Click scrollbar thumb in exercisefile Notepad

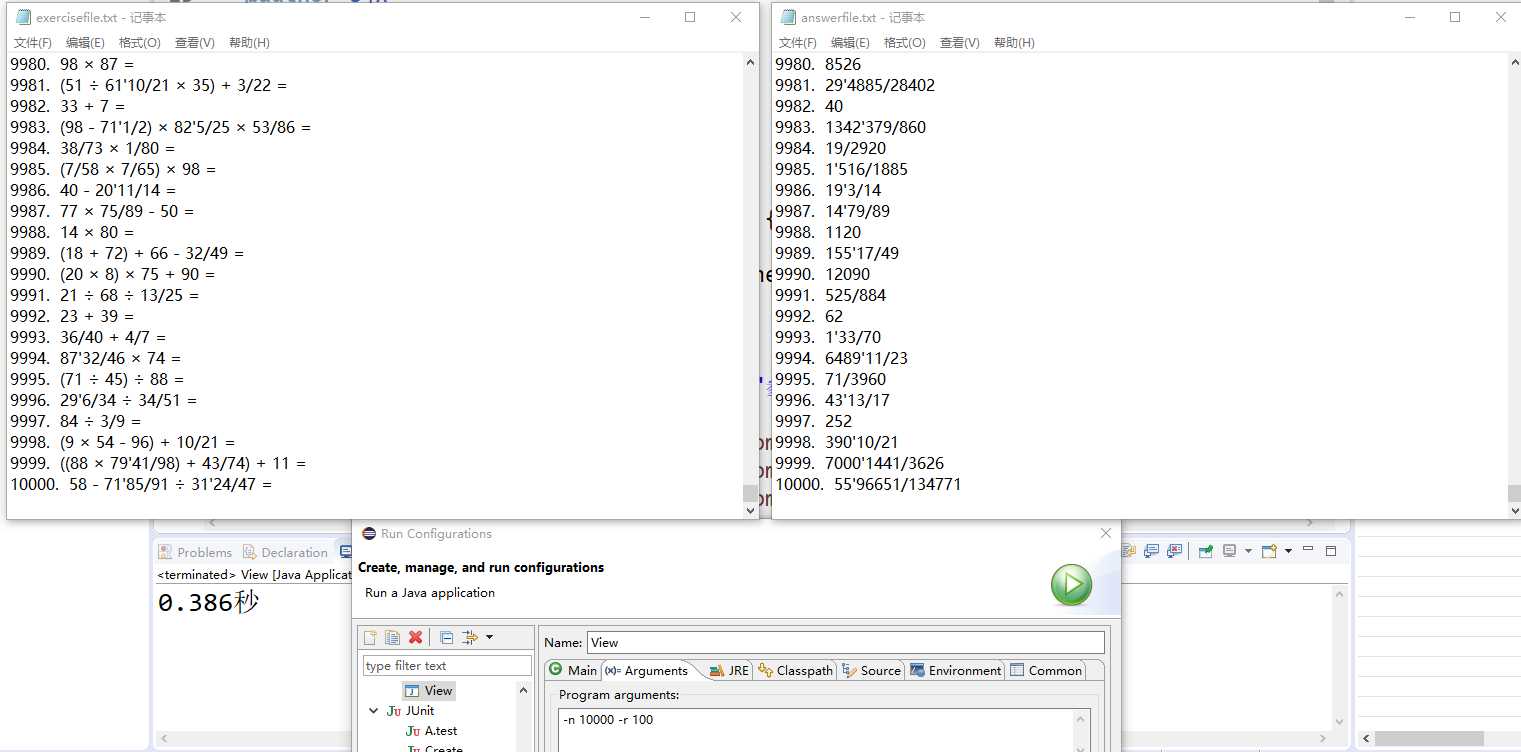[x=751, y=493]
